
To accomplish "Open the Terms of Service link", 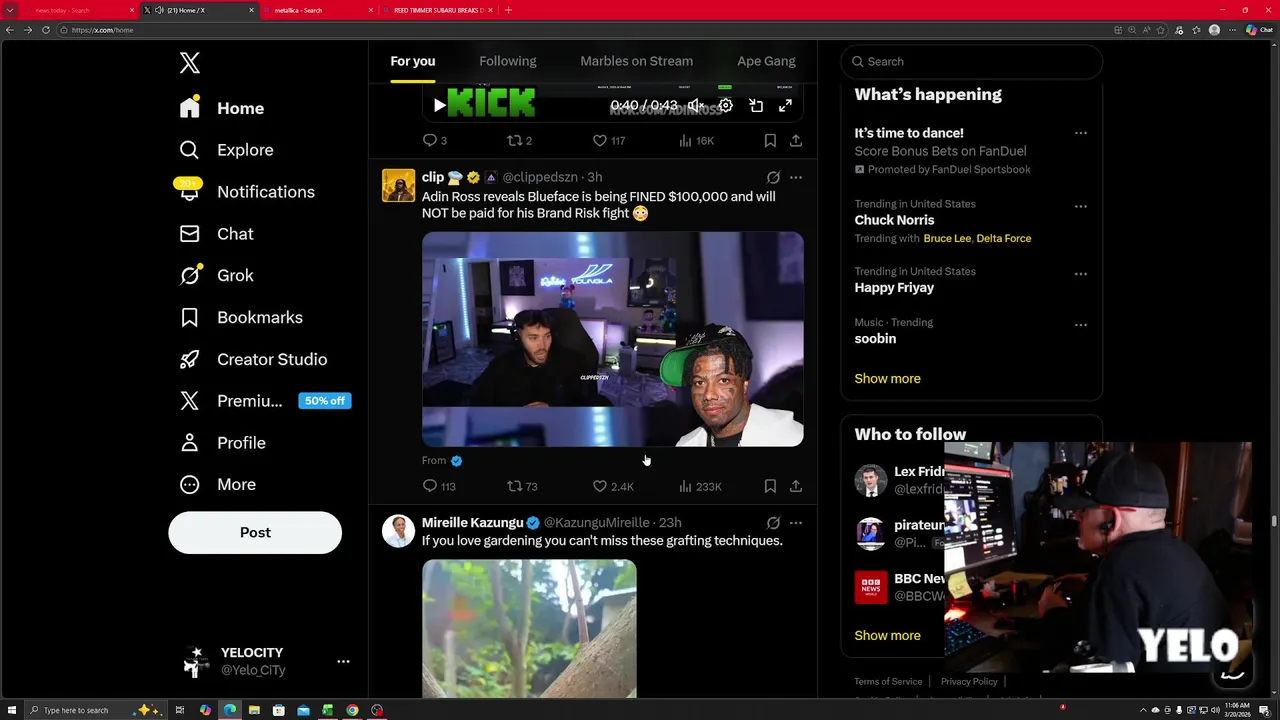I will (888, 681).
